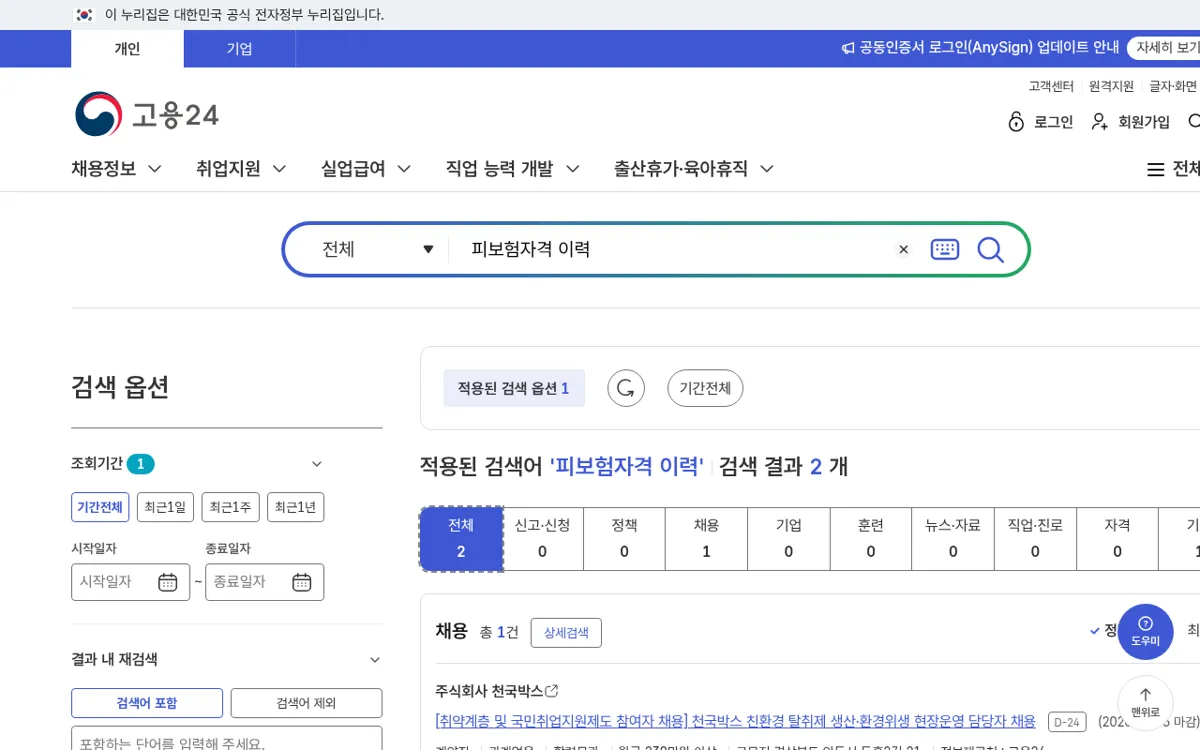This screenshot has height=750, width=1200.
Task: Expand the 채용정보 menu
Action: (x=116, y=169)
